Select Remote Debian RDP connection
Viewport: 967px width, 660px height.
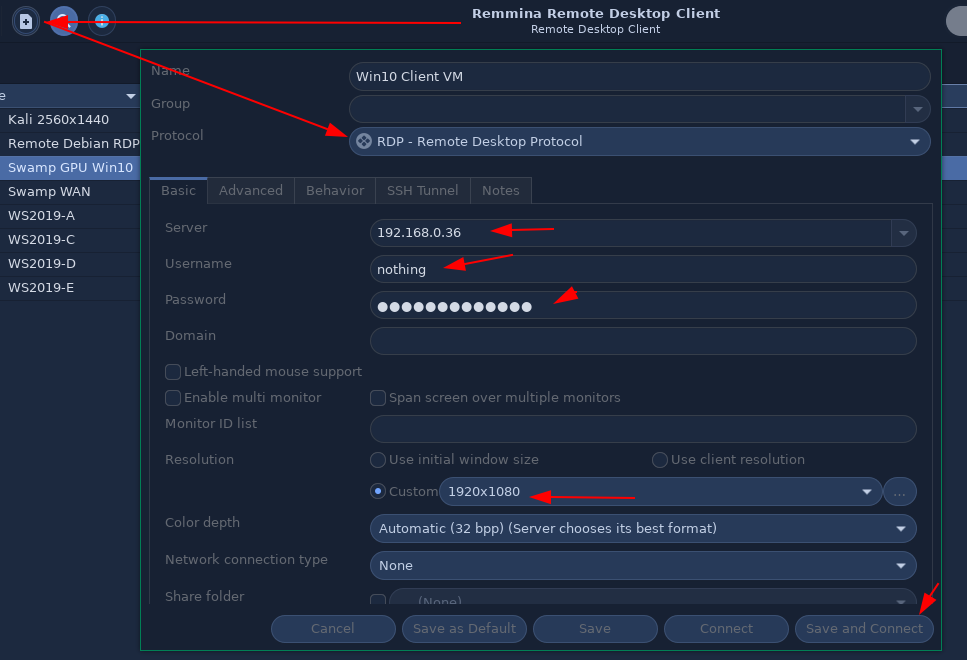[70, 144]
